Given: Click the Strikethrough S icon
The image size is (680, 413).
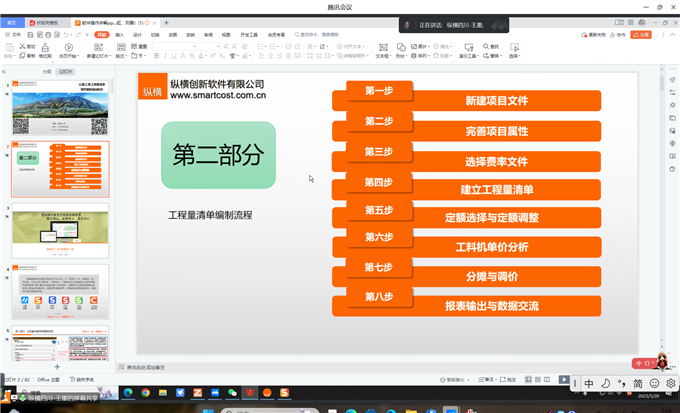Looking at the screenshot, I should click(x=192, y=56).
